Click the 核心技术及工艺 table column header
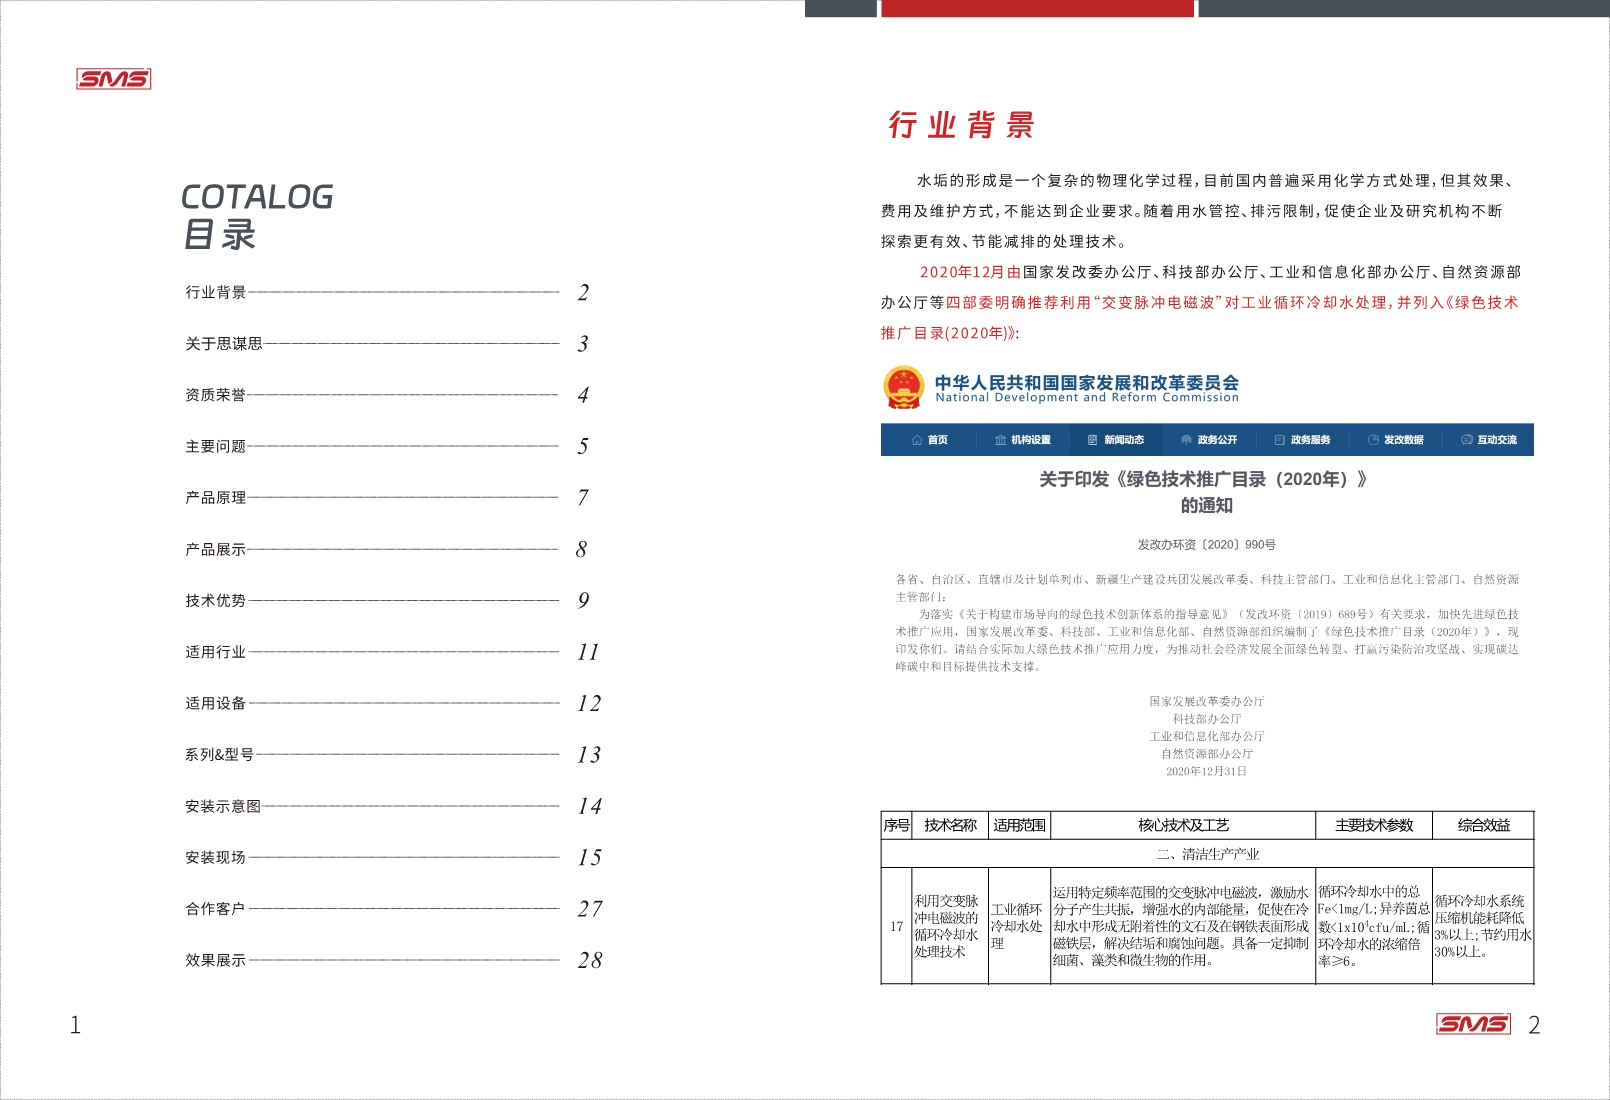Screen dimensions: 1610x1100 coord(1183,825)
